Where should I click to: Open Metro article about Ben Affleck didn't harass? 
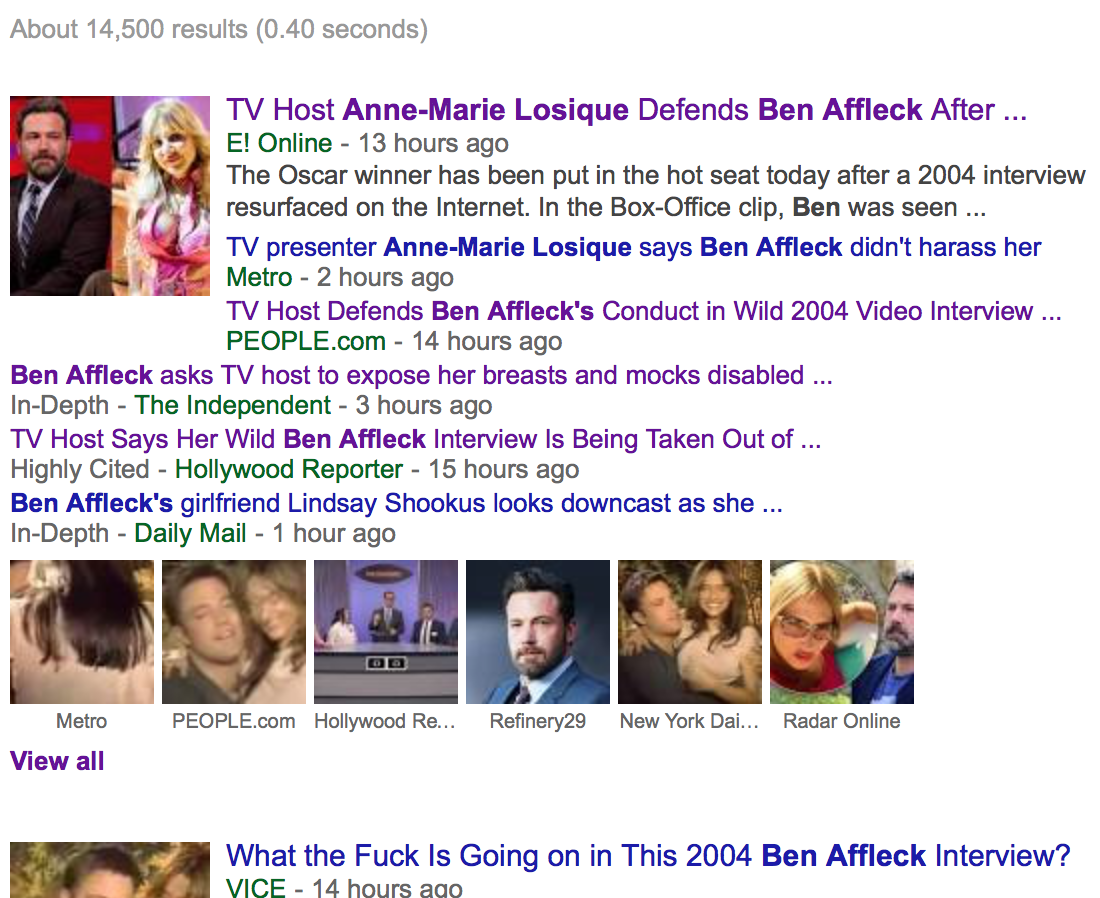[x=633, y=247]
